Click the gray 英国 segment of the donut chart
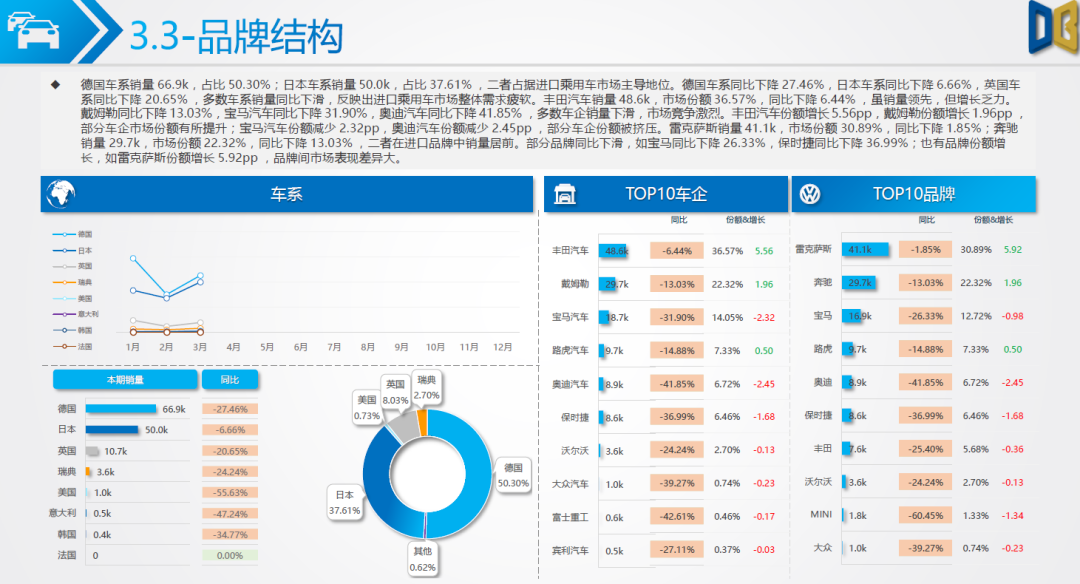Image resolution: width=1080 pixels, height=584 pixels. click(x=406, y=427)
